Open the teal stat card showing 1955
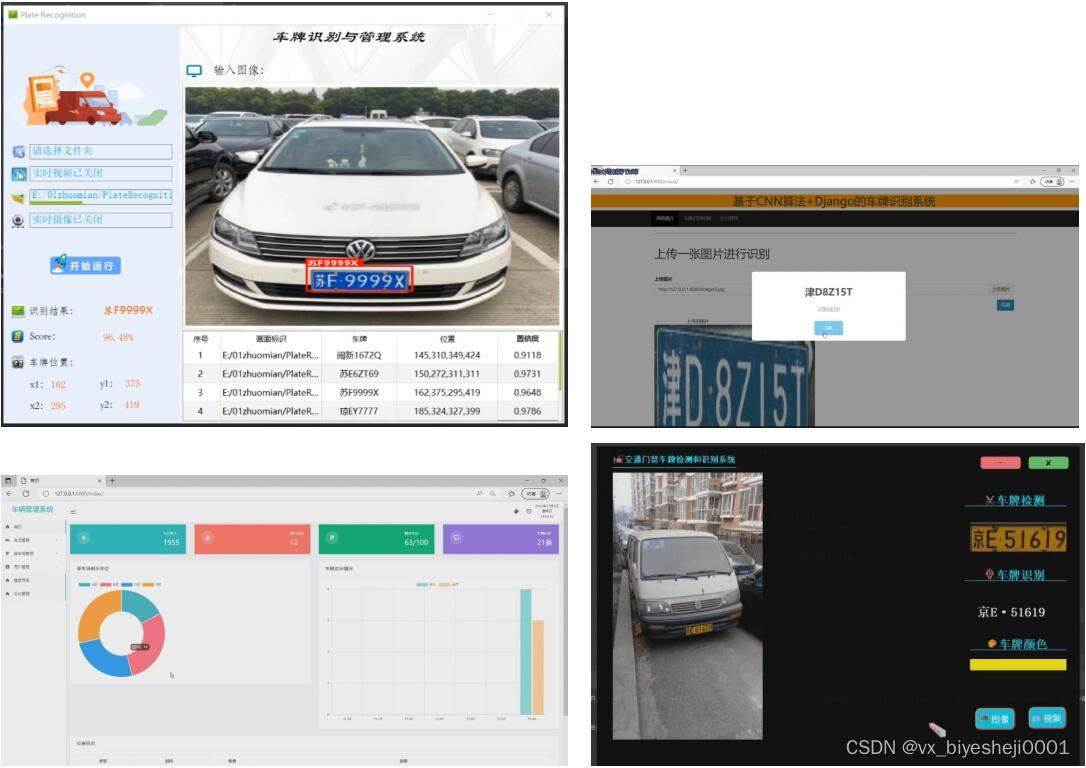The width and height of the screenshot is (1086, 768). pos(128,539)
